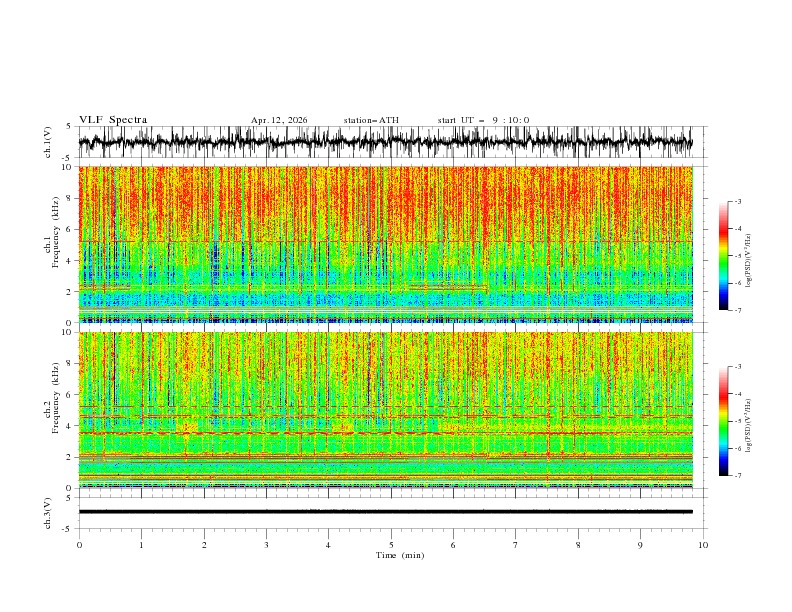Click time axis tick label "4"
This screenshot has width=792, height=612.
(328, 545)
